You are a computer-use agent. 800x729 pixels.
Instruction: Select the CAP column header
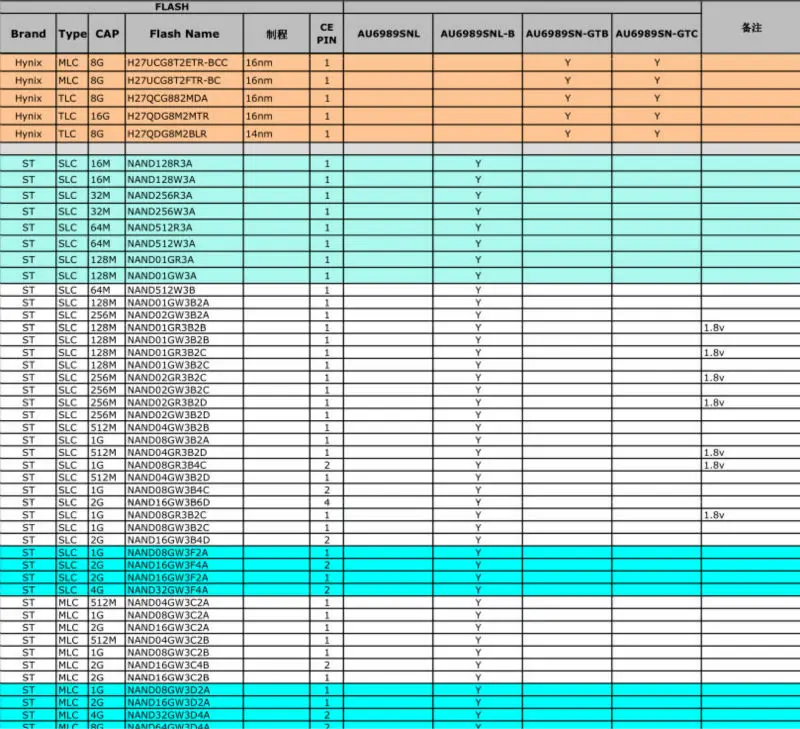pyautogui.click(x=107, y=34)
